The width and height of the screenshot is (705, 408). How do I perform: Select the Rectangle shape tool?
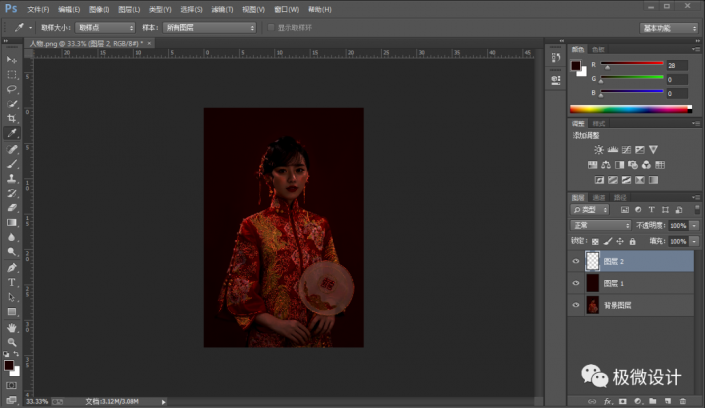12,312
